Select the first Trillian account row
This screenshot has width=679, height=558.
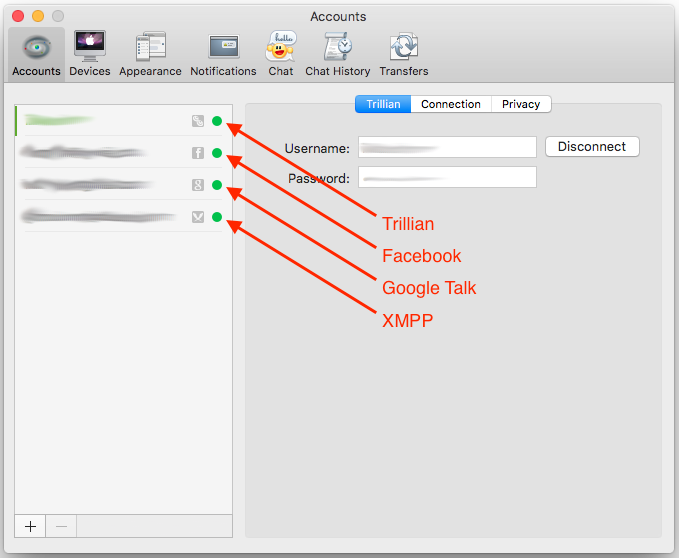point(123,120)
